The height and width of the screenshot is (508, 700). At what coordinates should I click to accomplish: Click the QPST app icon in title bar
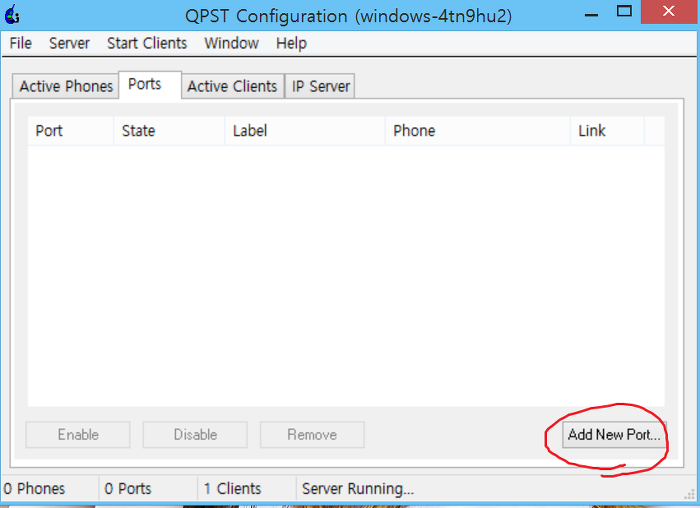[x=12, y=14]
